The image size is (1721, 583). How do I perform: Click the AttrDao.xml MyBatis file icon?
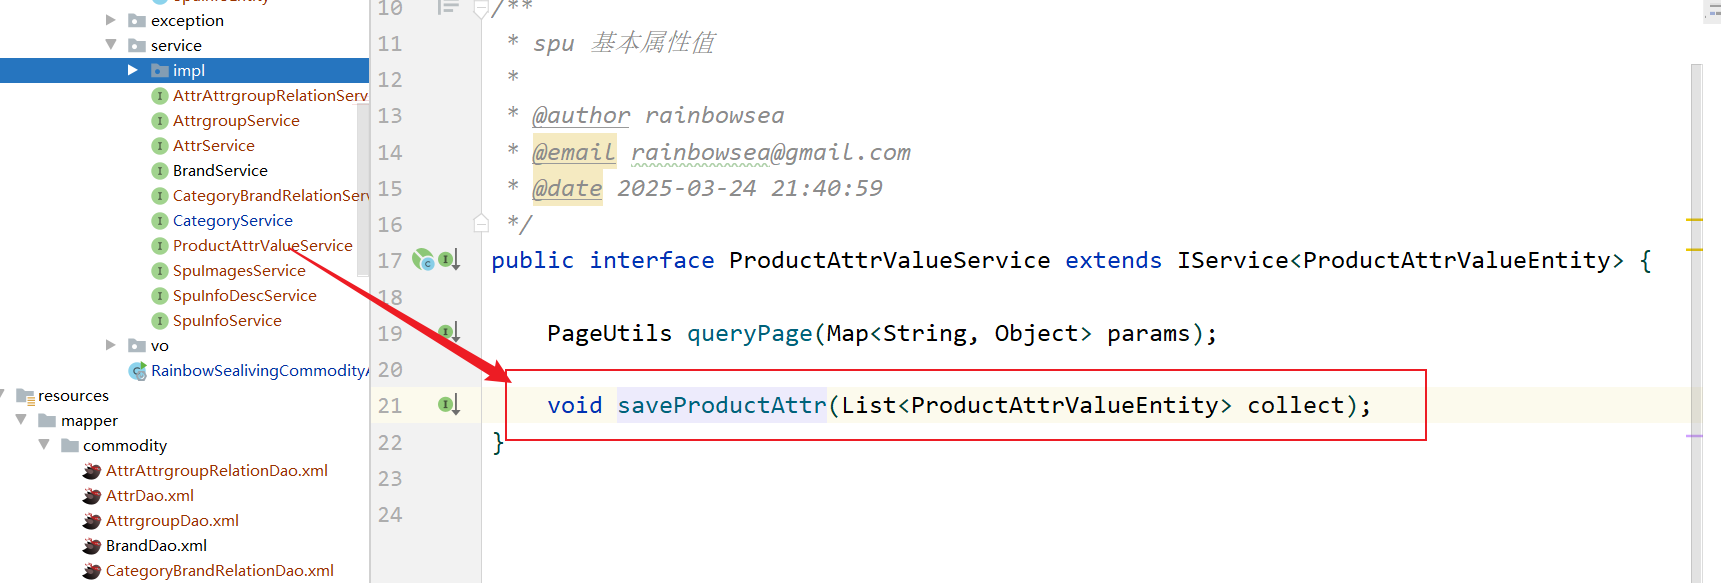point(92,496)
